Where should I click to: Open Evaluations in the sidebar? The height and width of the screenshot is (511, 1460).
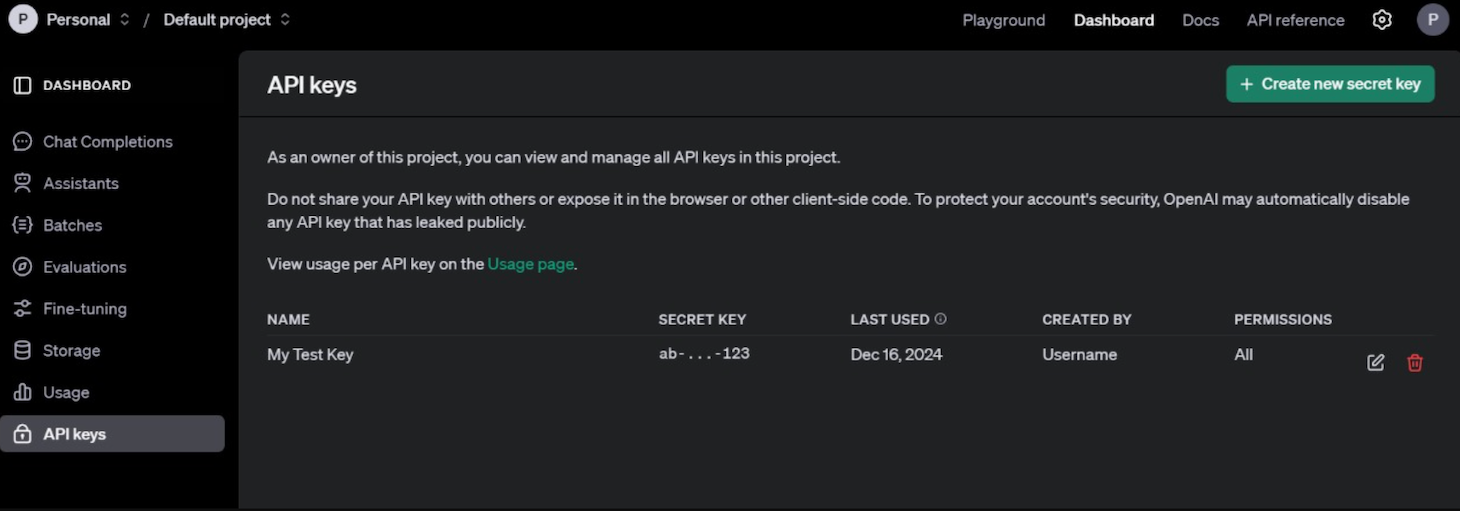coord(84,267)
